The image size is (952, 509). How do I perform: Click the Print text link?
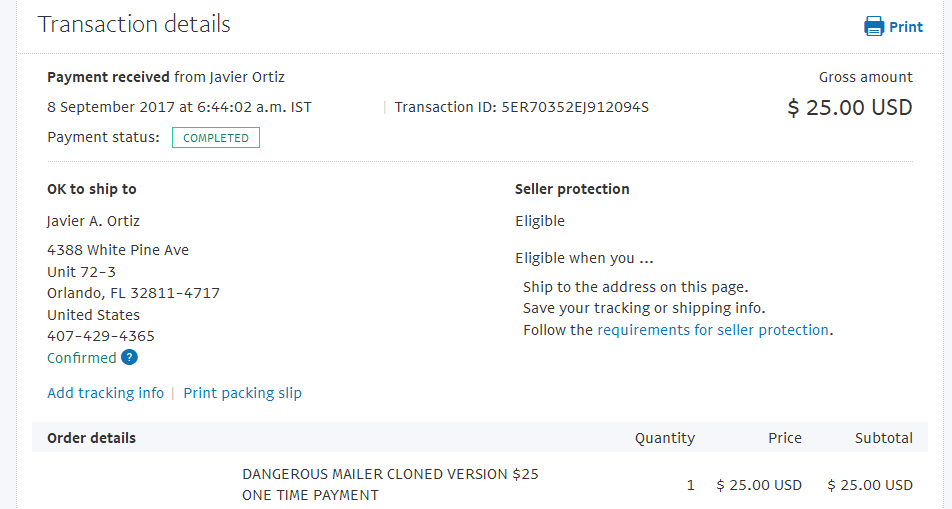click(906, 27)
